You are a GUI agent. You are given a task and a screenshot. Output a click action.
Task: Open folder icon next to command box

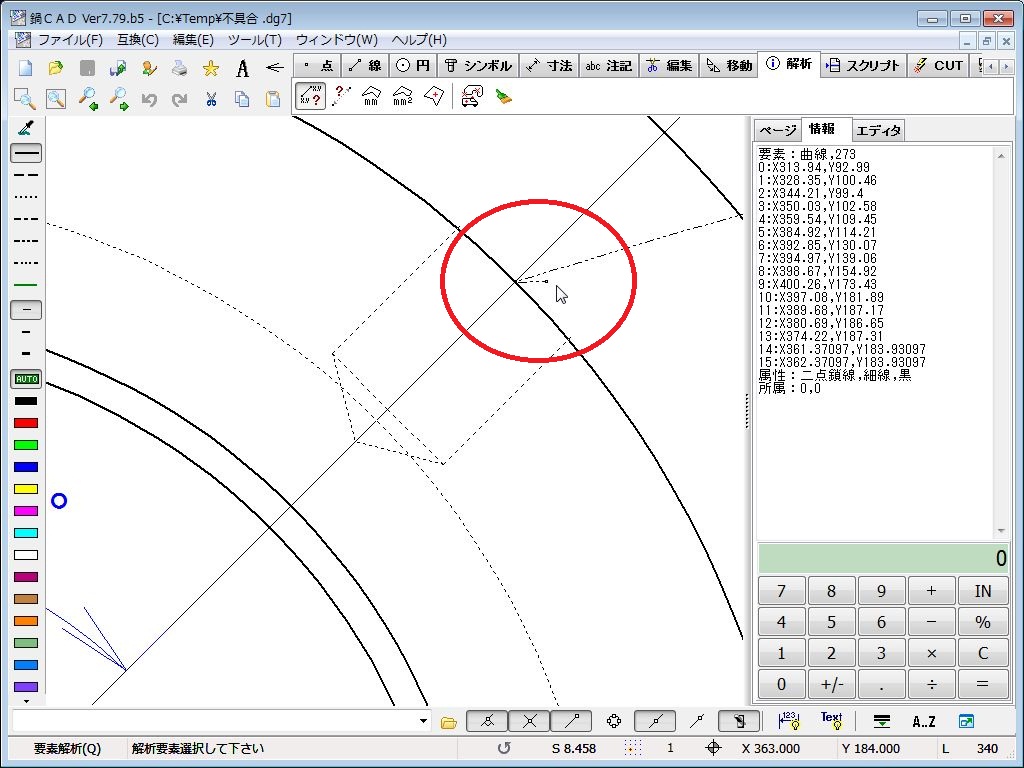(x=449, y=722)
